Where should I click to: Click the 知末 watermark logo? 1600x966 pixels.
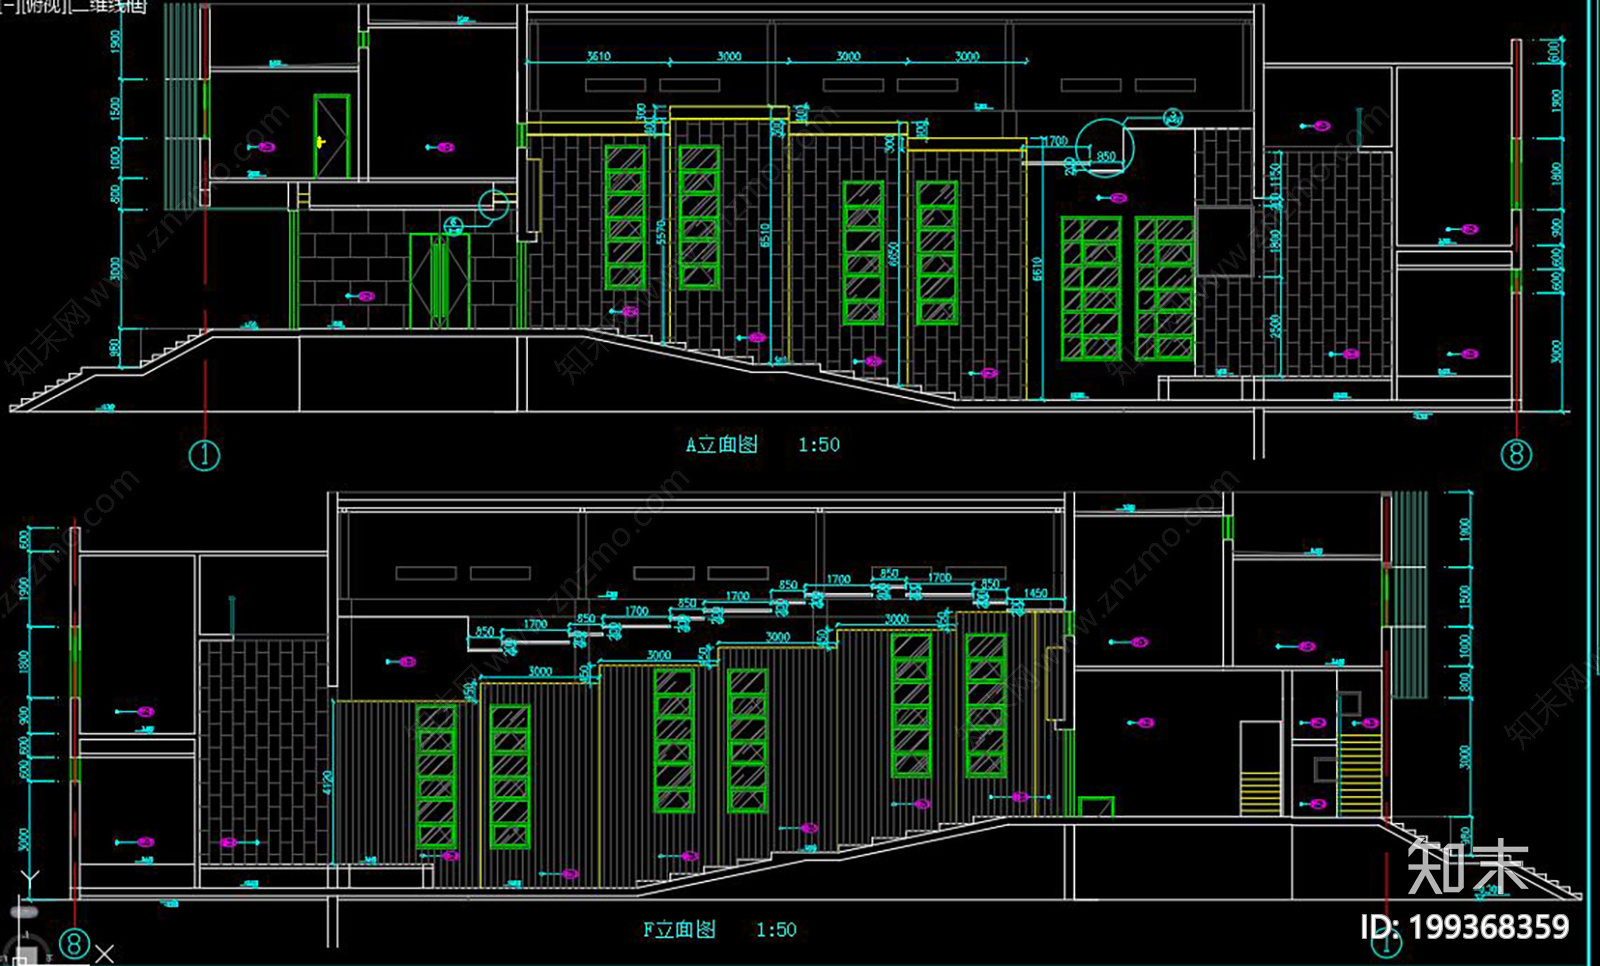(x=1467, y=865)
